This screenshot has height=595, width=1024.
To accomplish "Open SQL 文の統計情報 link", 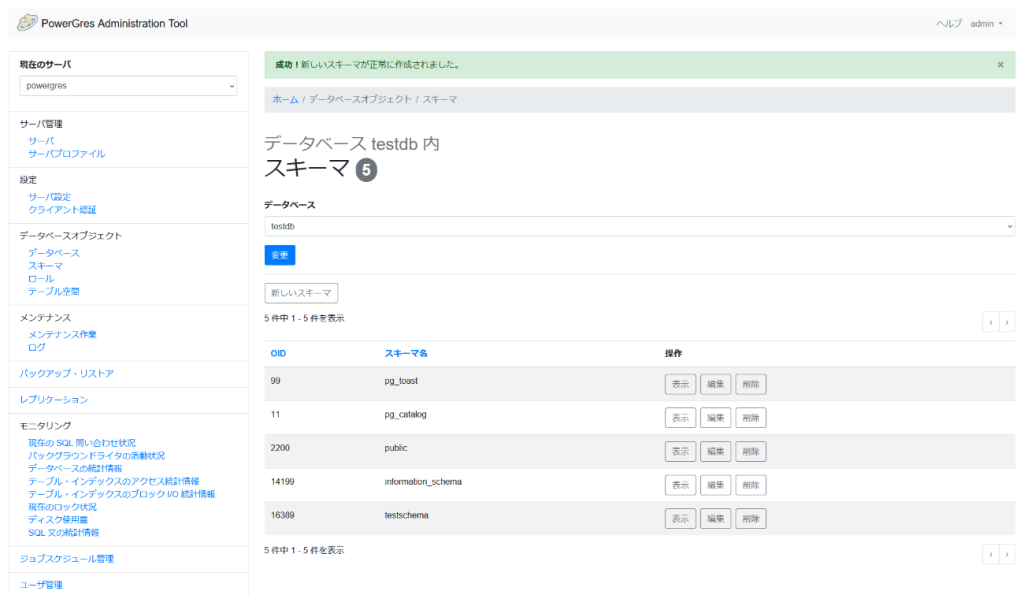I will tap(63, 533).
